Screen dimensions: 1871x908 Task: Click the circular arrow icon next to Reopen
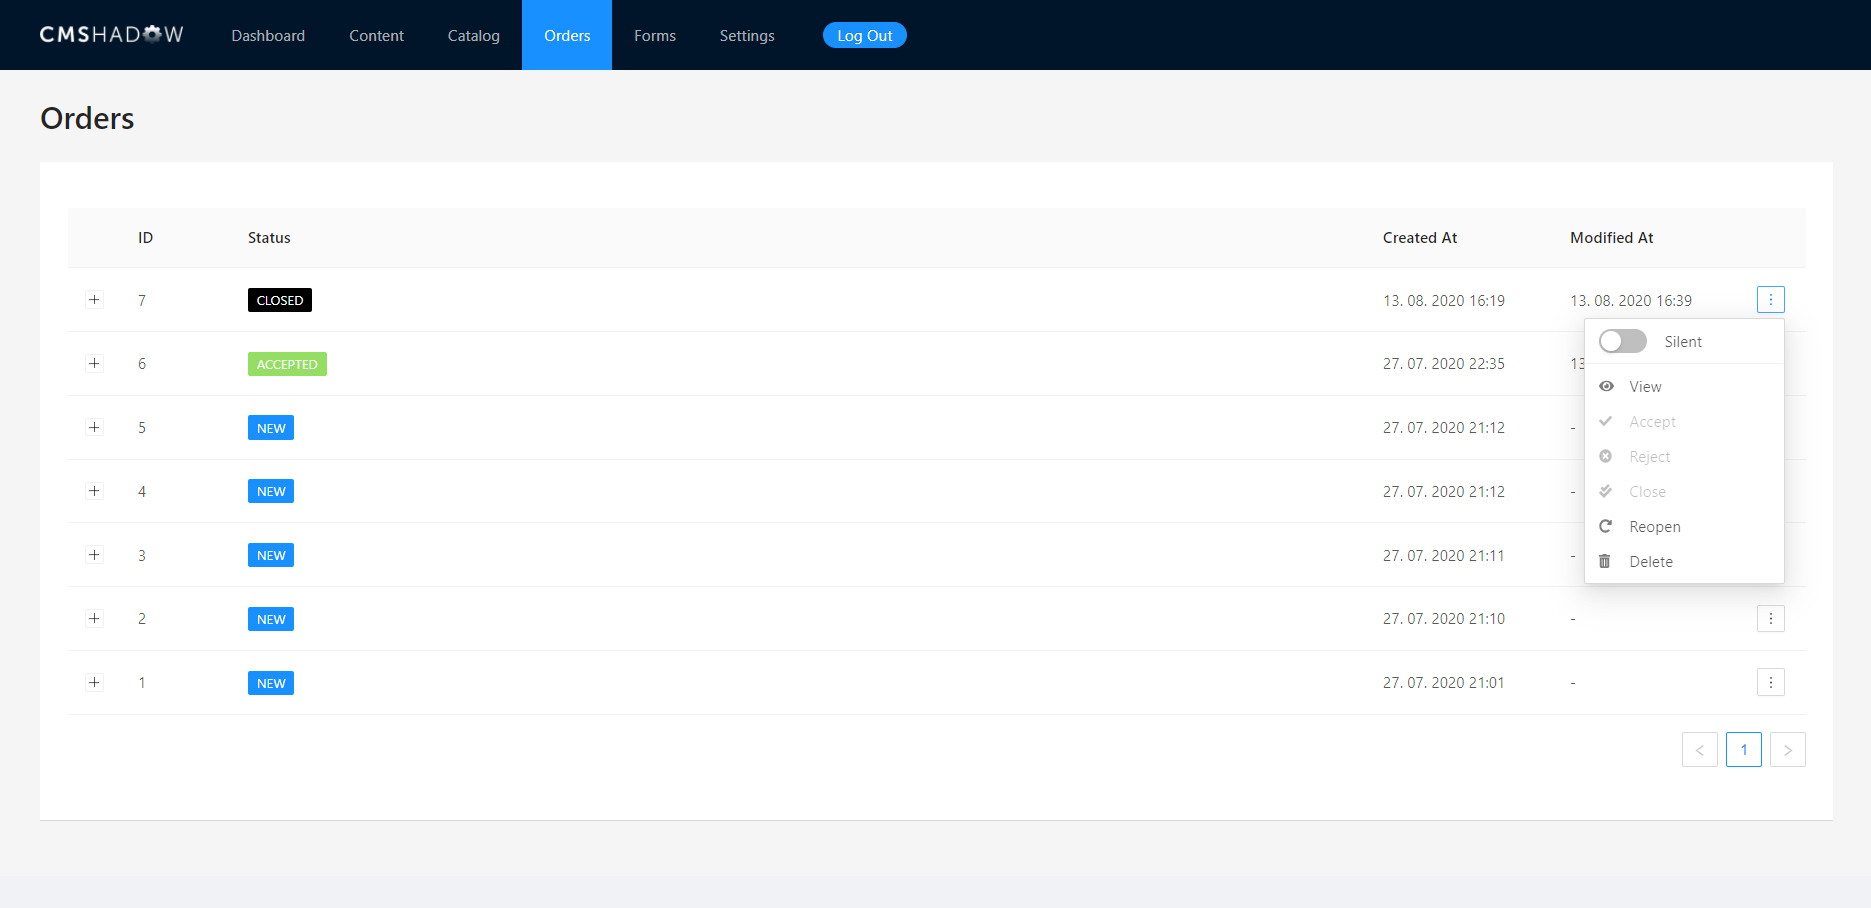click(x=1606, y=526)
